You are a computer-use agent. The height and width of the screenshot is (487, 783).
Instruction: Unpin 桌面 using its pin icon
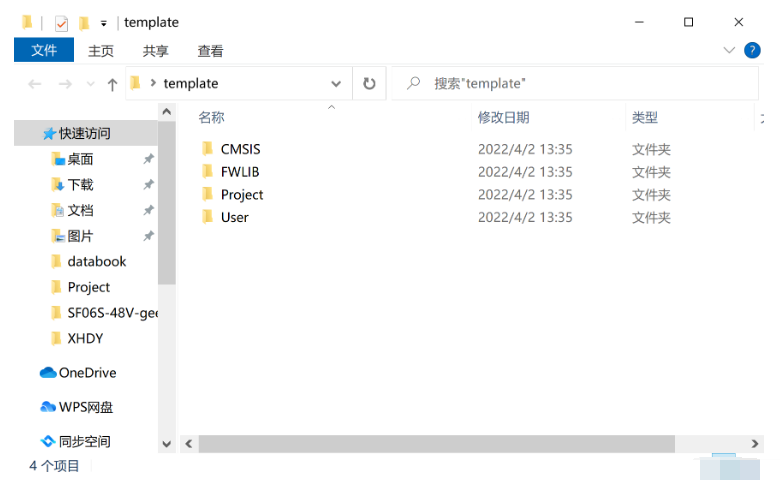tap(148, 159)
